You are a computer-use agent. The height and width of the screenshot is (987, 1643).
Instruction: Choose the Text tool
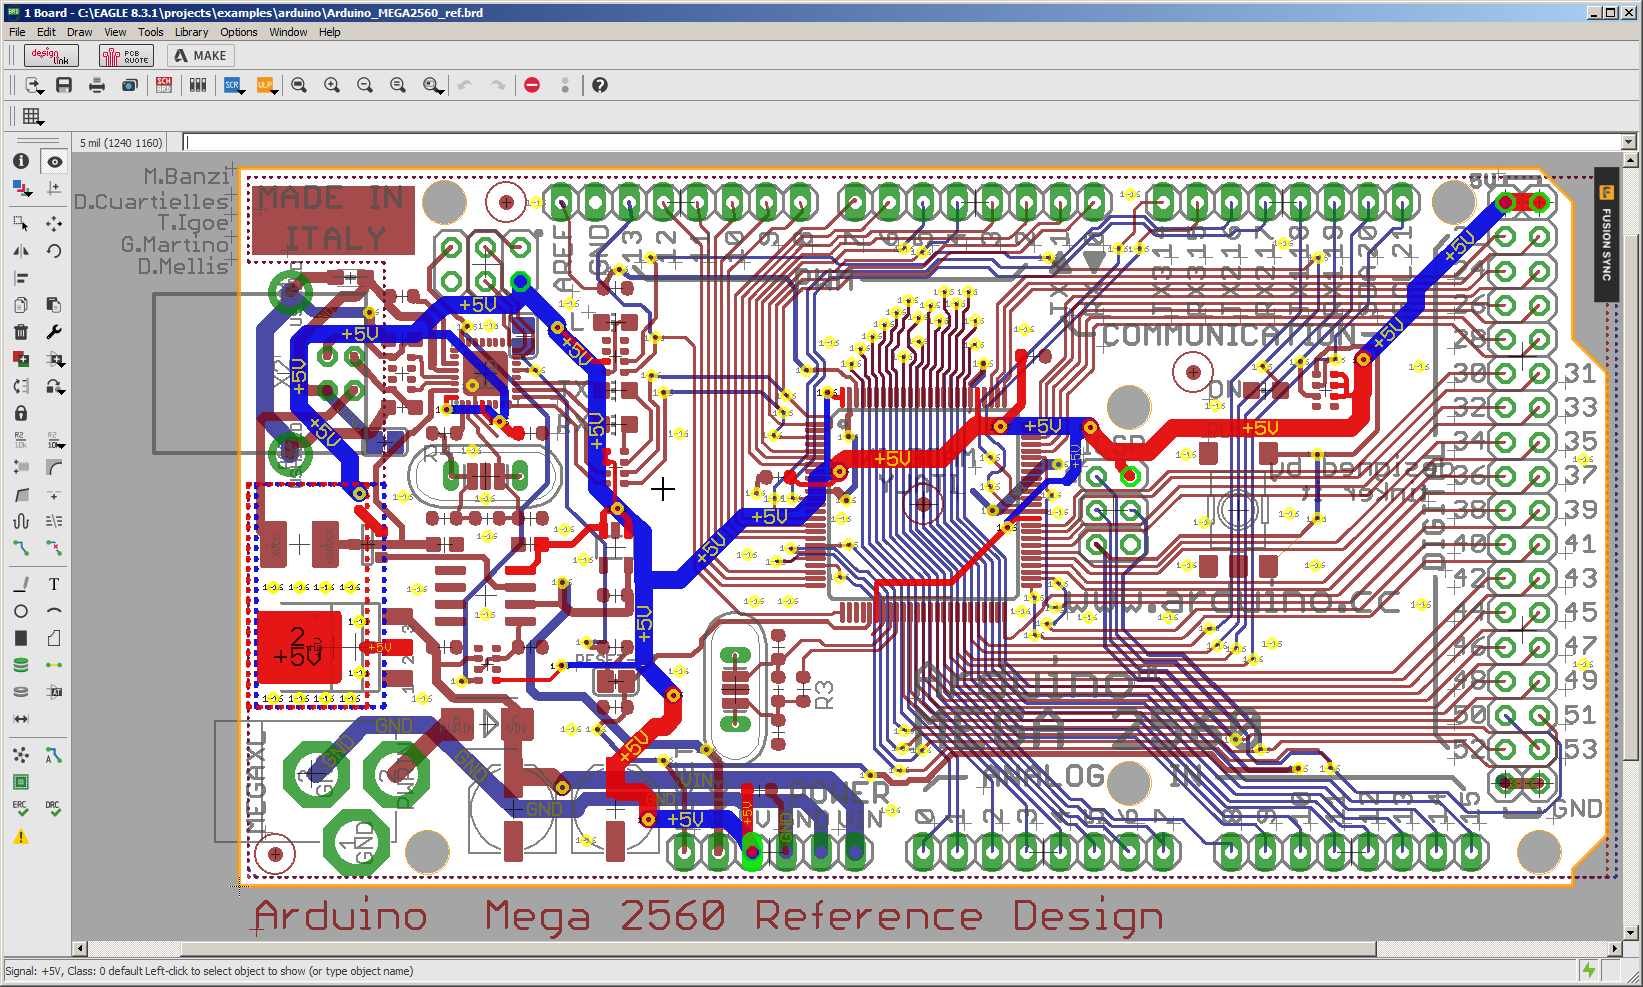point(54,584)
